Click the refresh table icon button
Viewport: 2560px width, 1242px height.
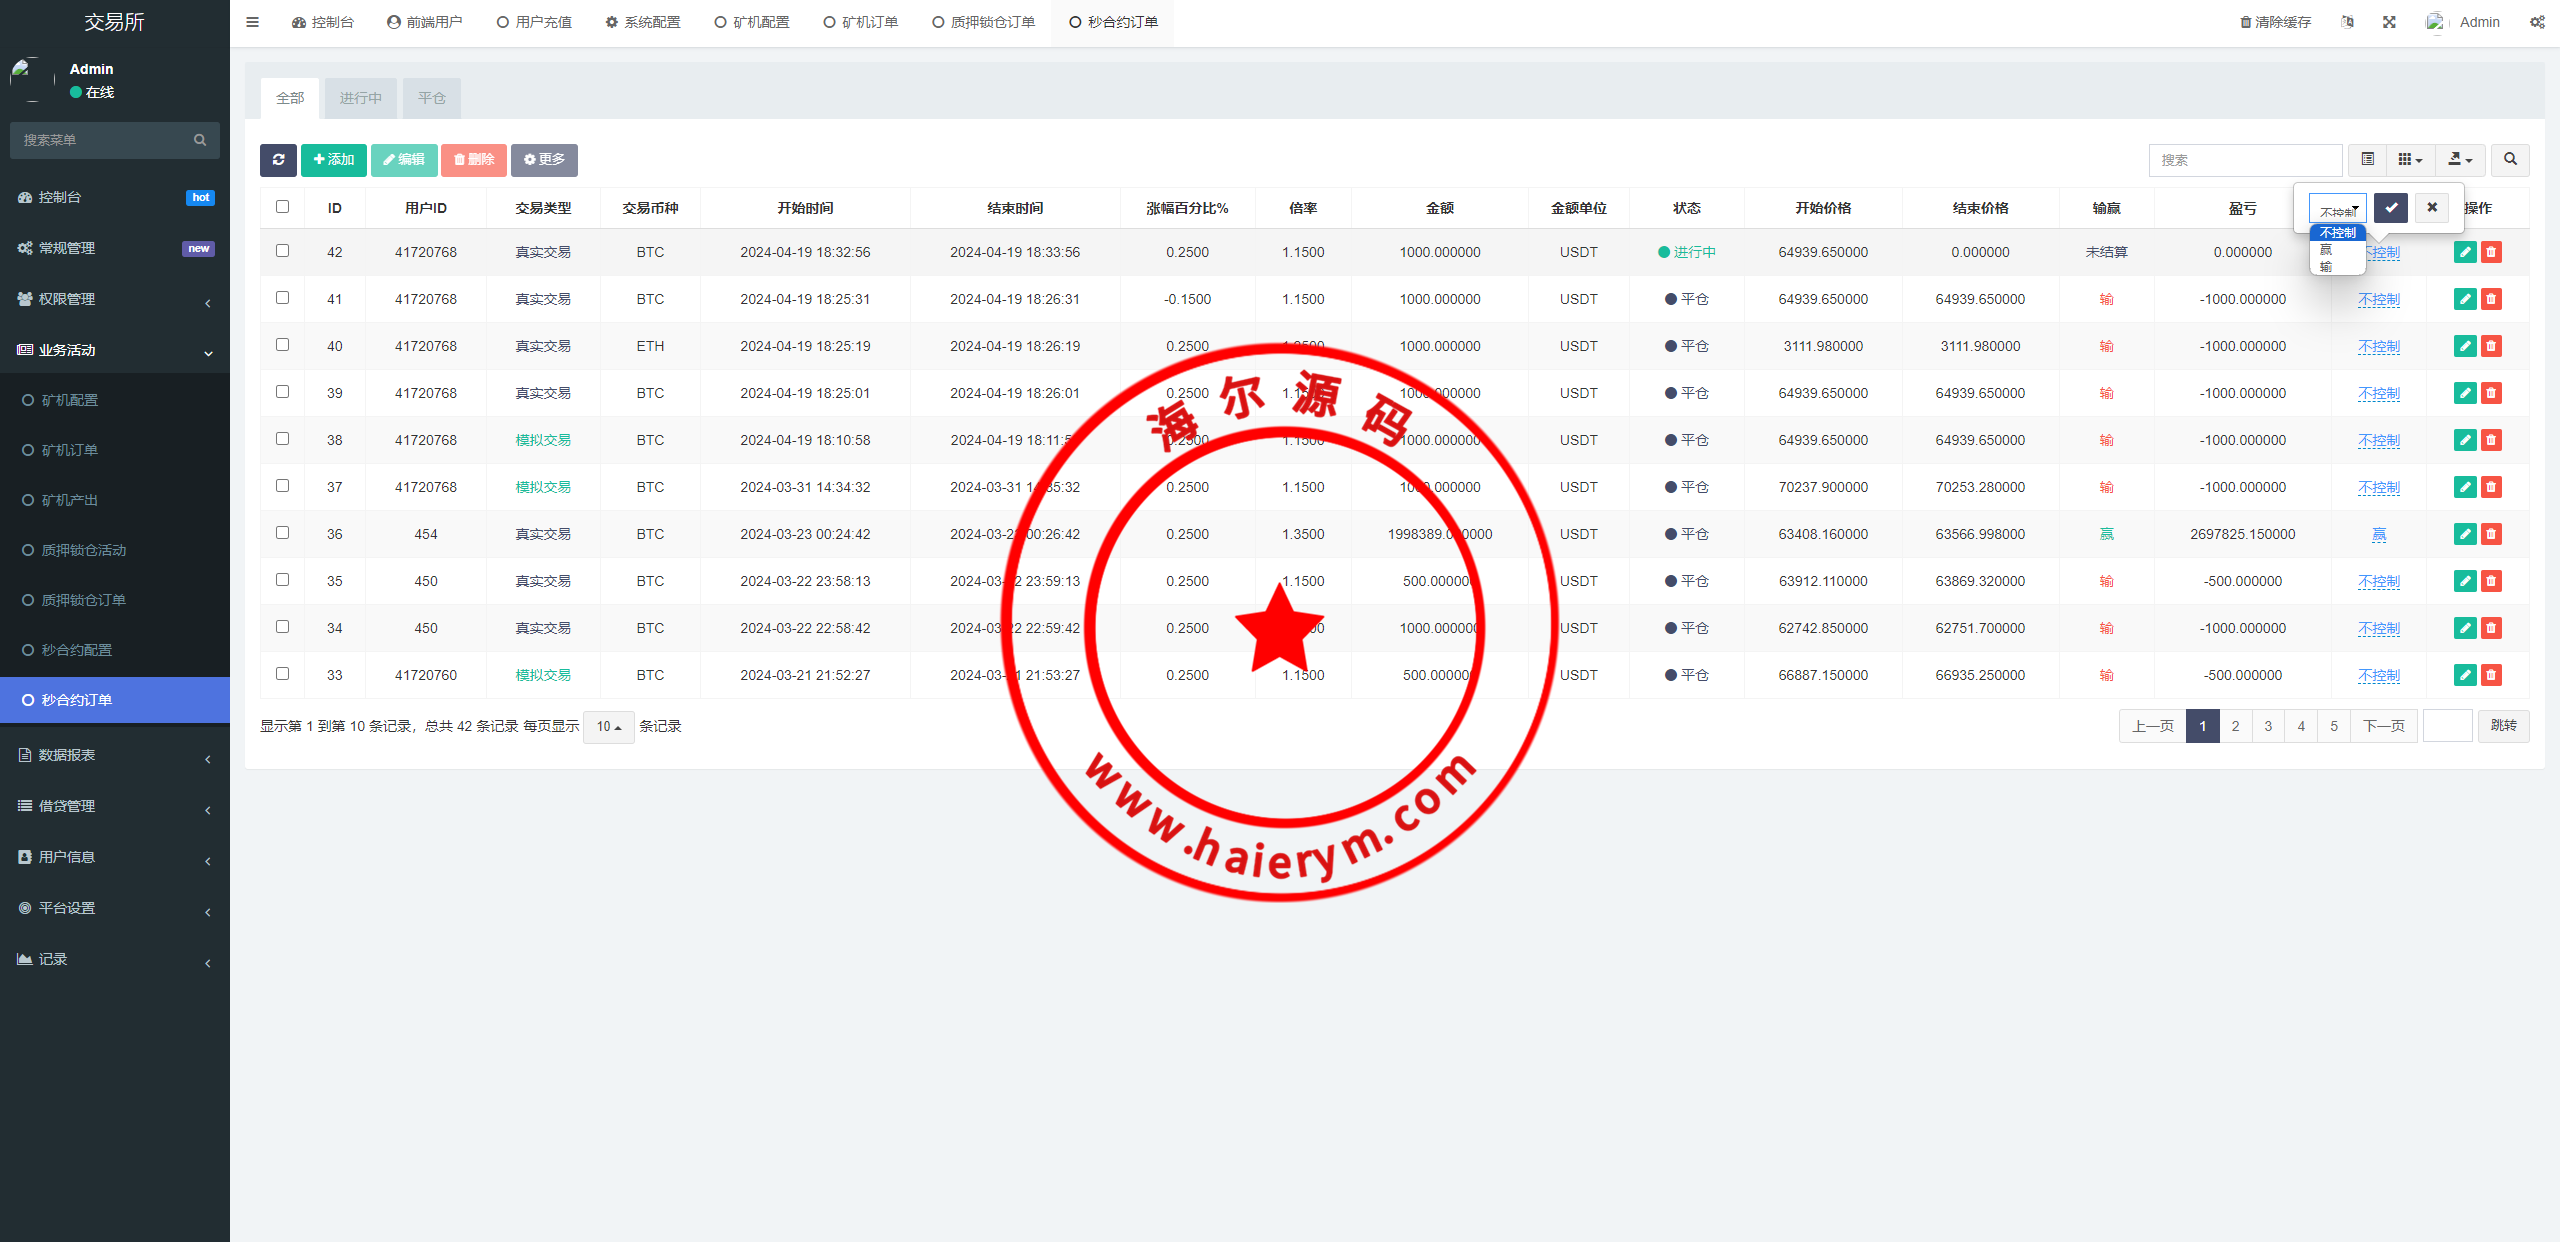tap(278, 160)
